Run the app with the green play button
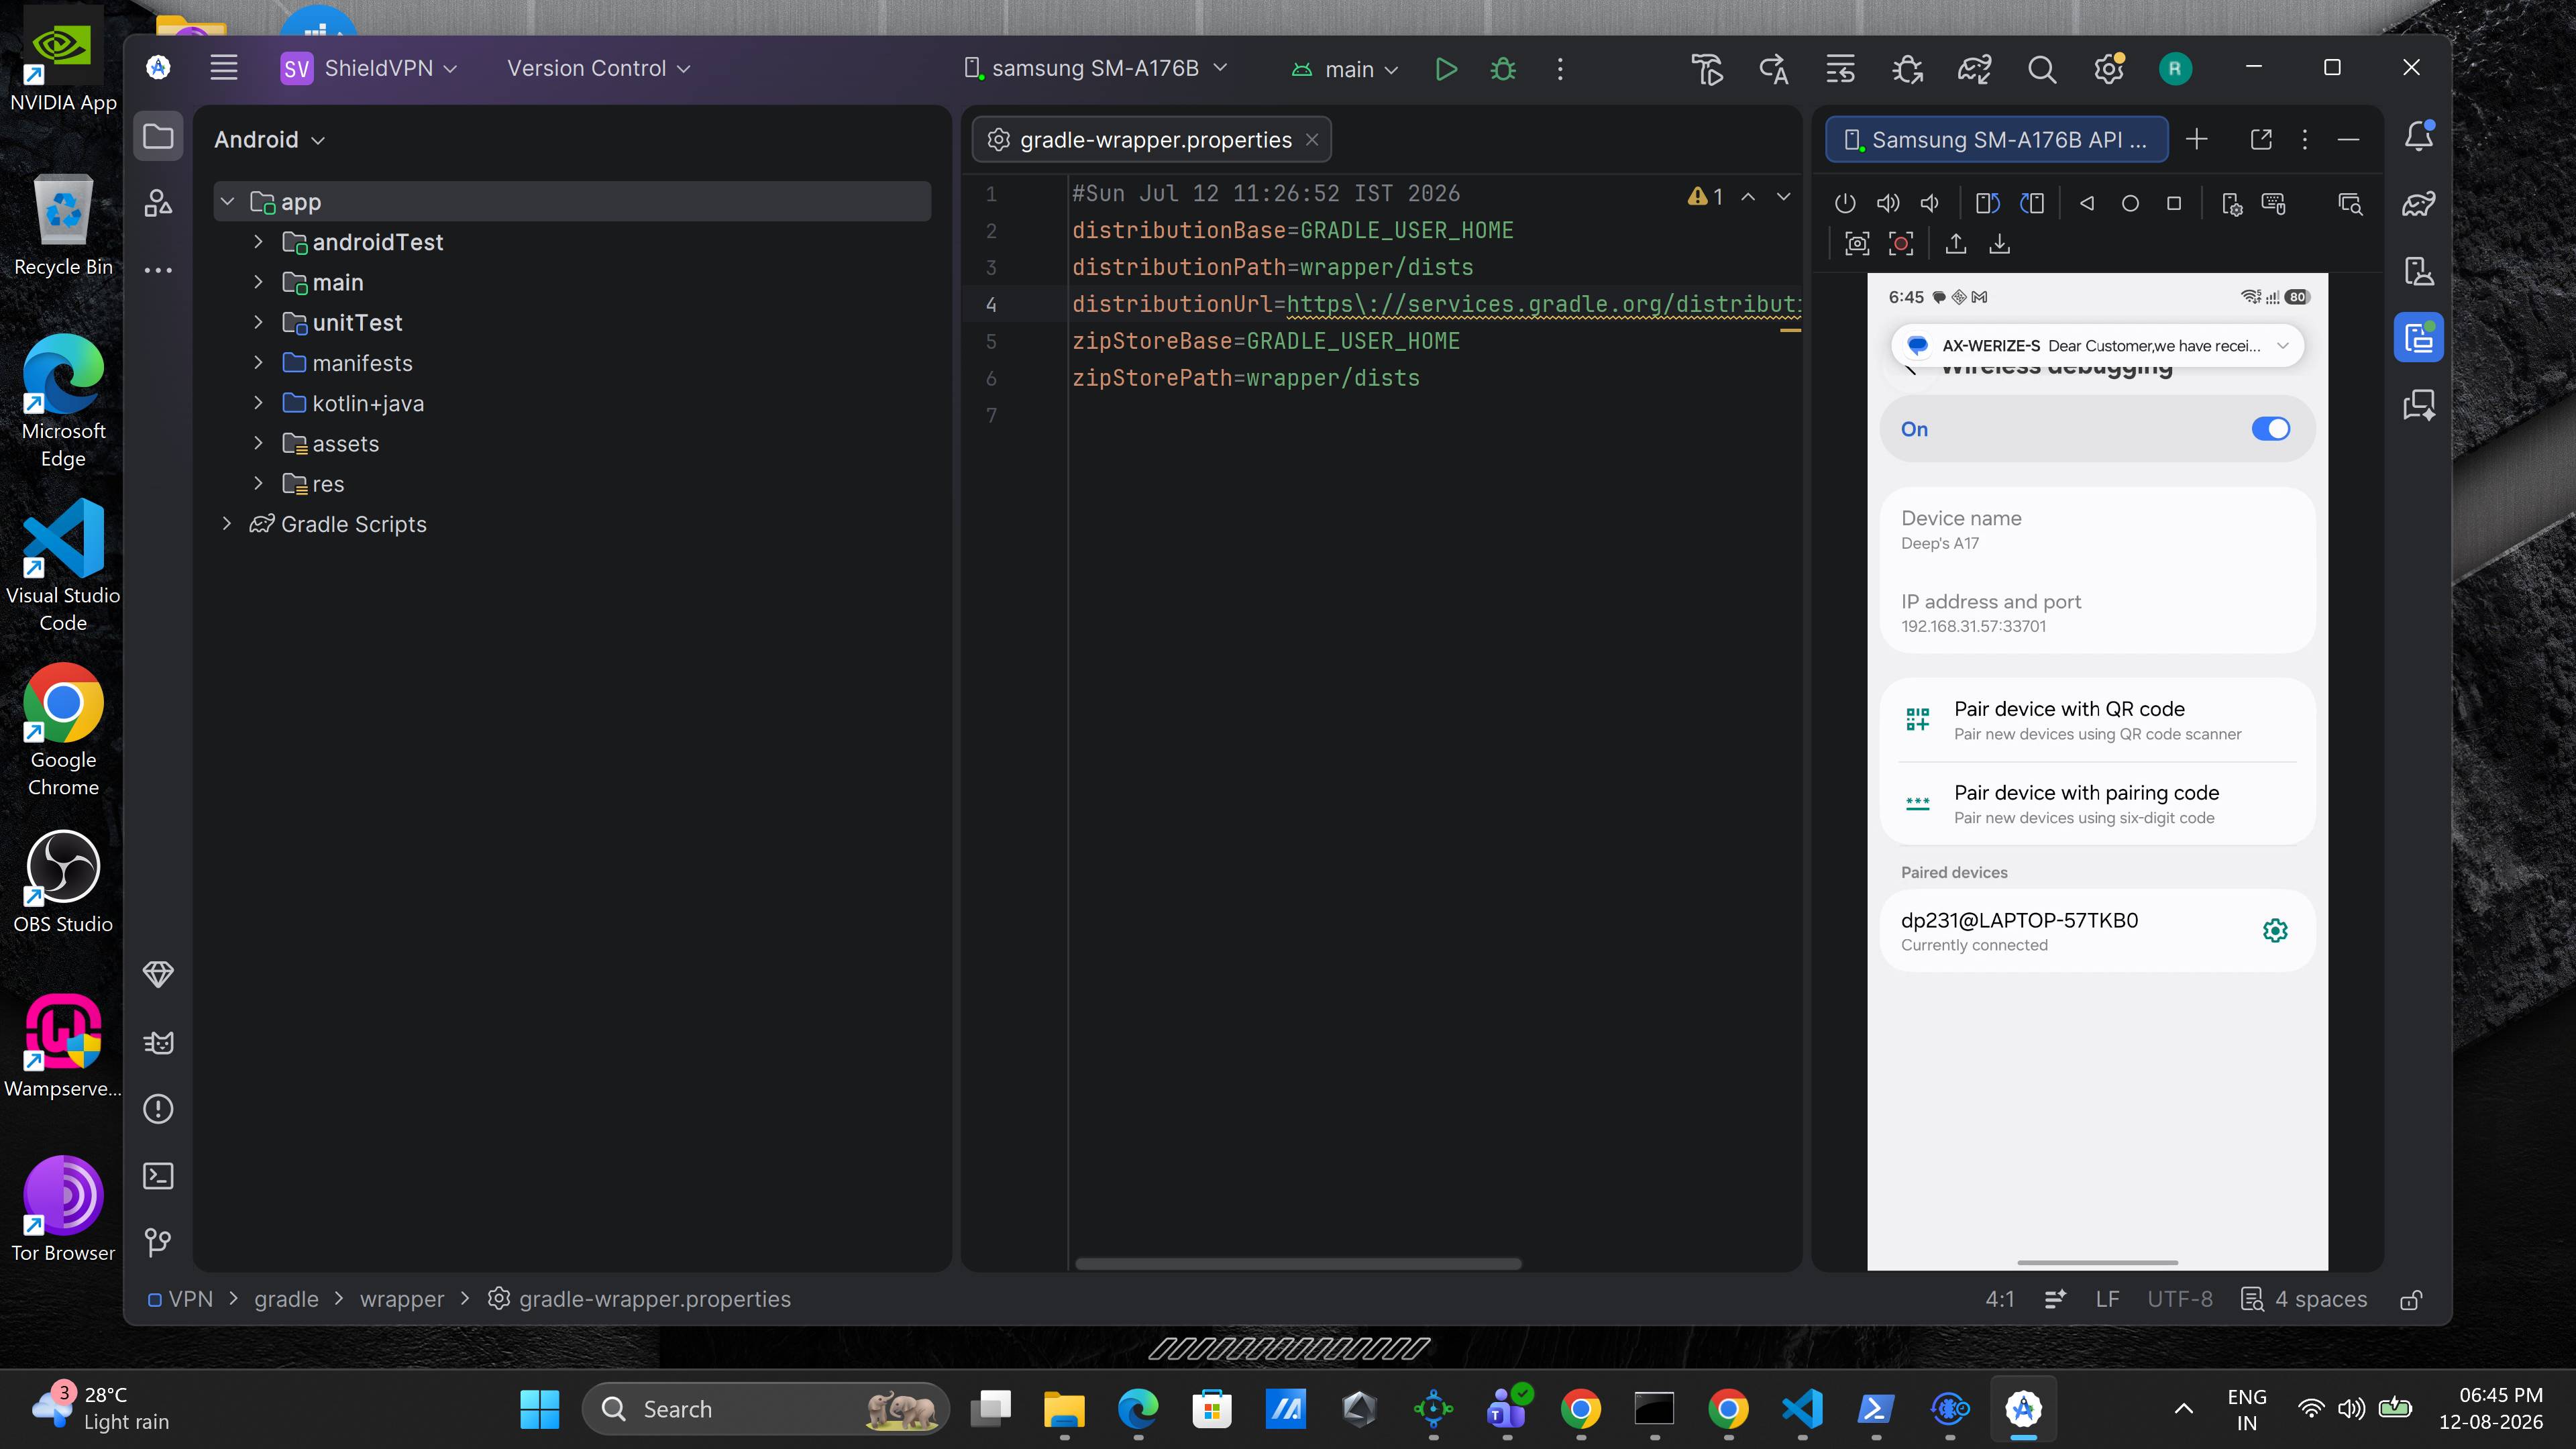2576x1449 pixels. tap(1445, 69)
